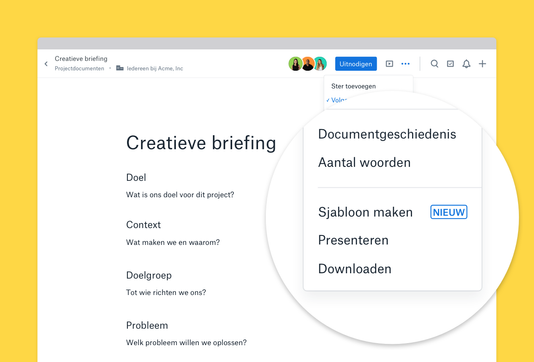Image resolution: width=534 pixels, height=362 pixels.
Task: Open the present mode play icon
Action: [389, 64]
